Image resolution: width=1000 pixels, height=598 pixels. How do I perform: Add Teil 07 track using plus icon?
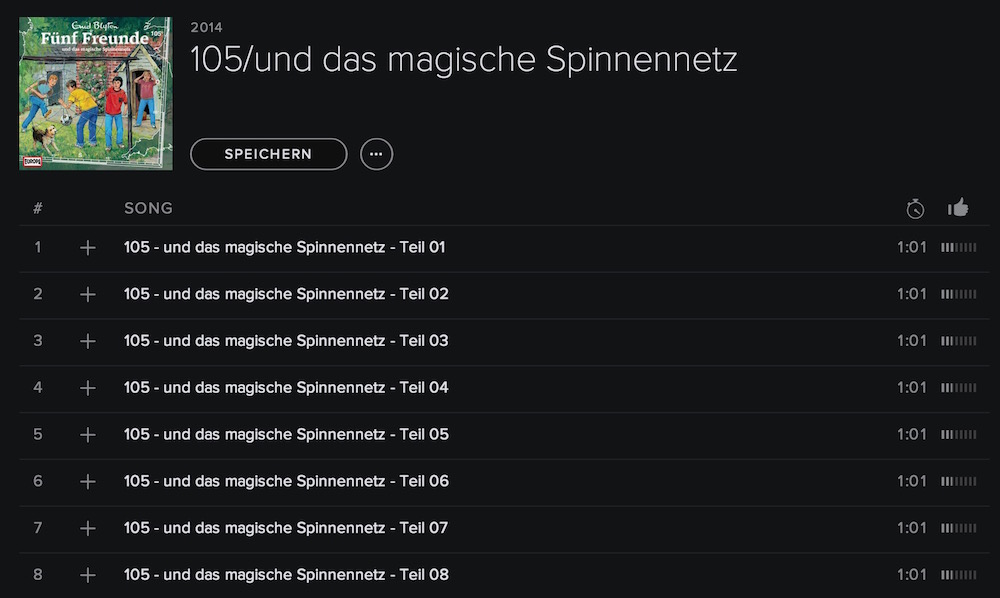point(88,528)
